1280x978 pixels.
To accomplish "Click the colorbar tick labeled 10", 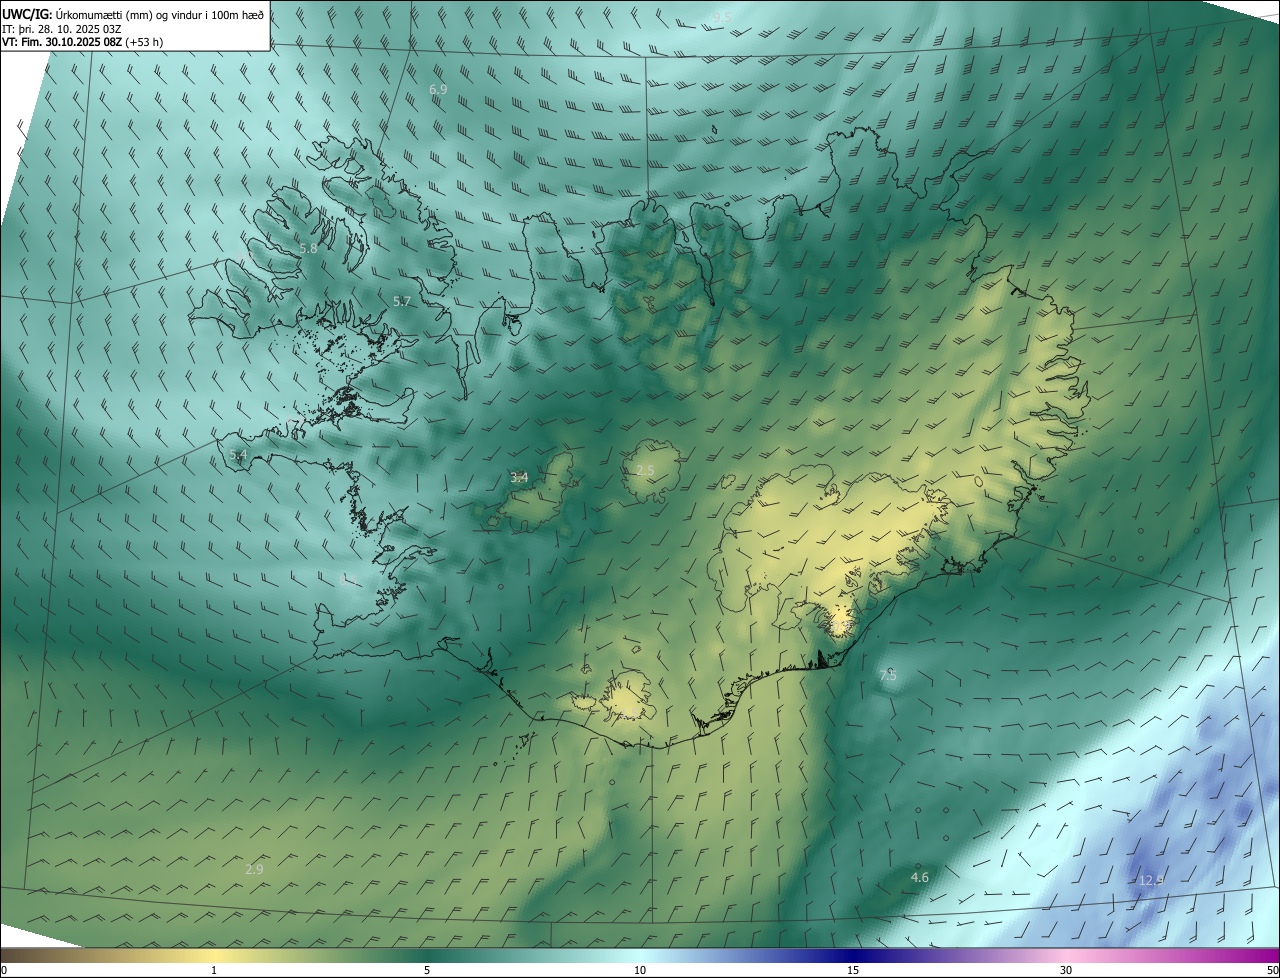I will click(640, 970).
